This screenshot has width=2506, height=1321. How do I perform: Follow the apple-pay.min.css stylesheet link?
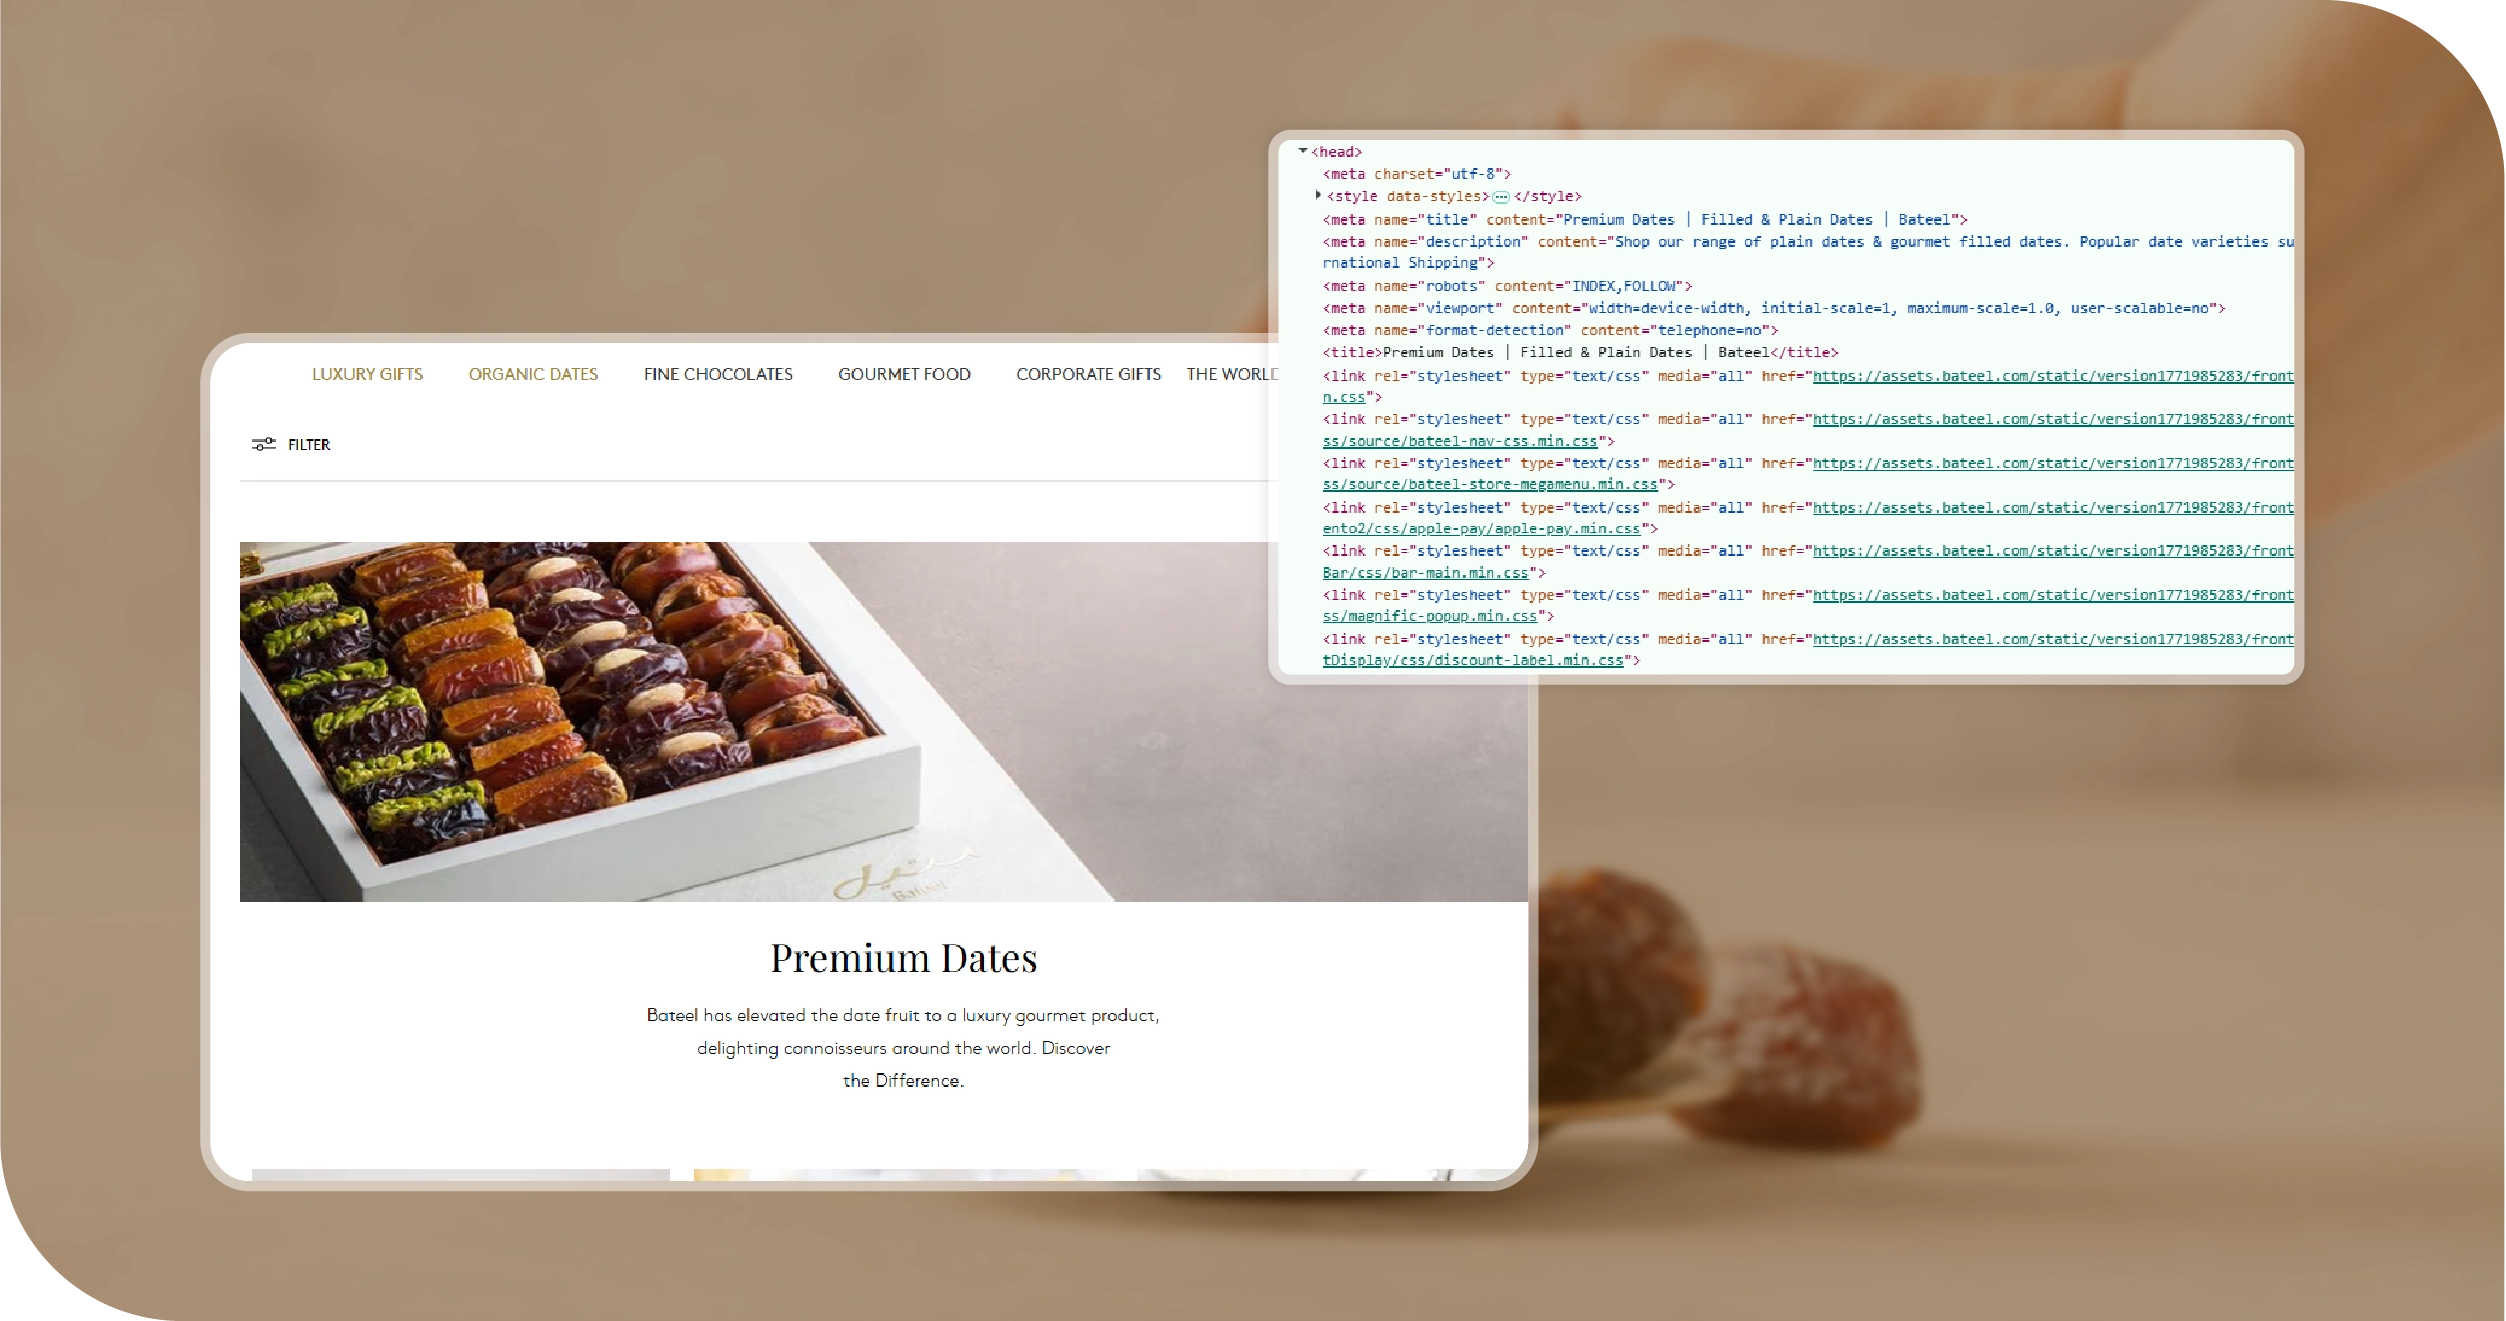pyautogui.click(x=1481, y=528)
